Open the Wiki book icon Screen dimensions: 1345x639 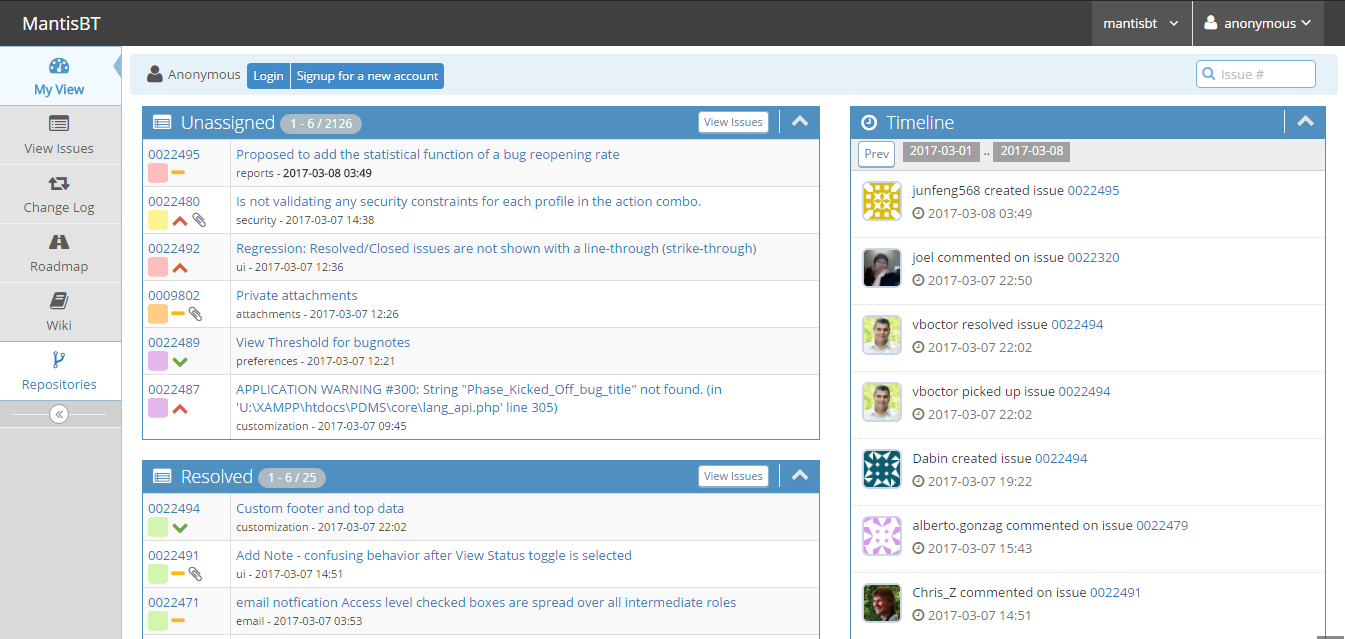click(x=59, y=301)
